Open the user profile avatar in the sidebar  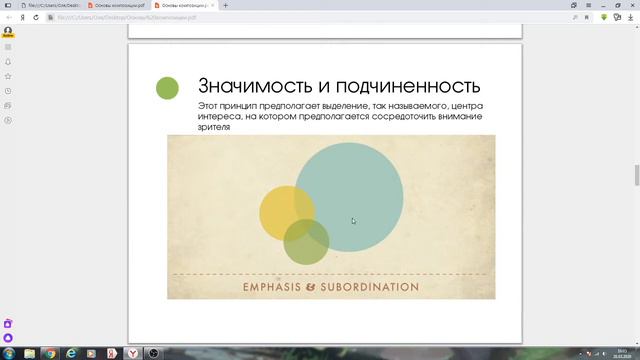[x=8, y=32]
